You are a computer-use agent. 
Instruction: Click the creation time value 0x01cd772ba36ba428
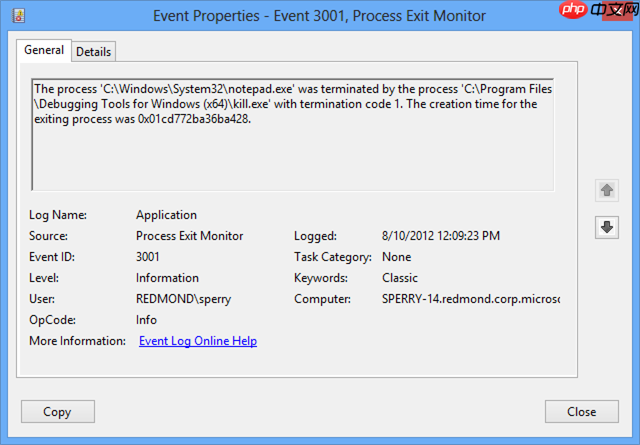[x=193, y=119]
